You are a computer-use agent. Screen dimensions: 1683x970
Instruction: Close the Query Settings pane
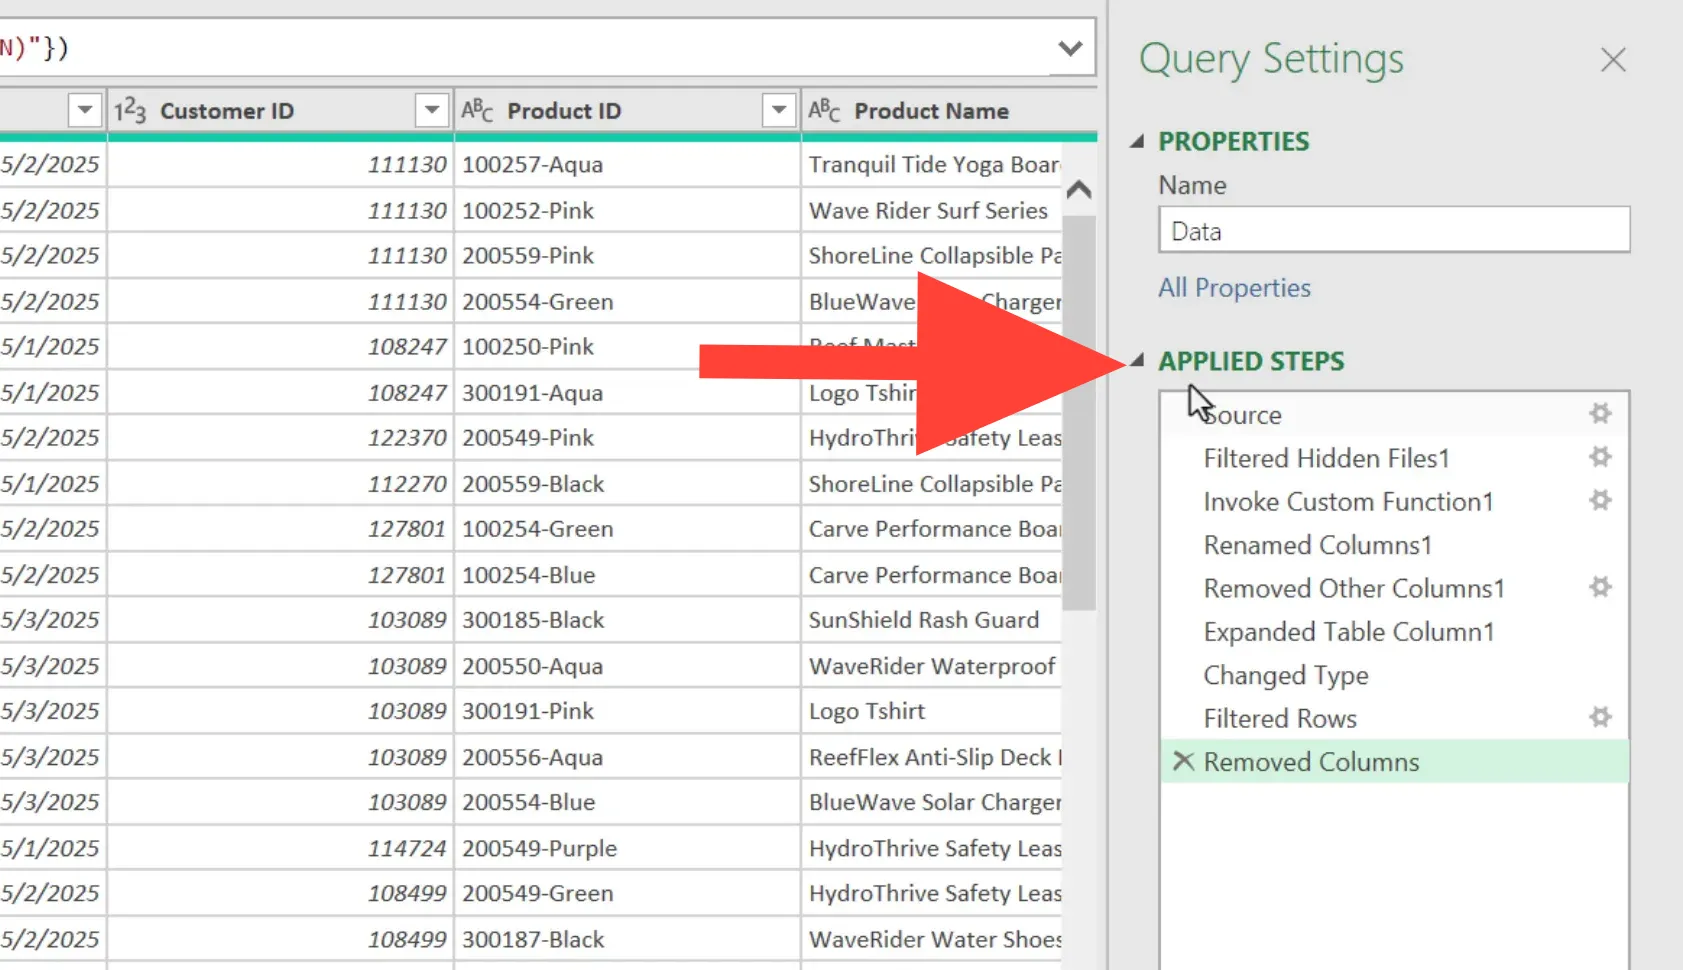click(1612, 60)
